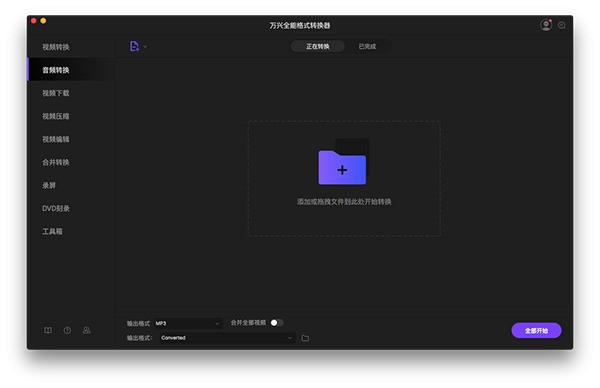
Task: Open DVD刻录 in the sidebar
Action: pyautogui.click(x=56, y=208)
